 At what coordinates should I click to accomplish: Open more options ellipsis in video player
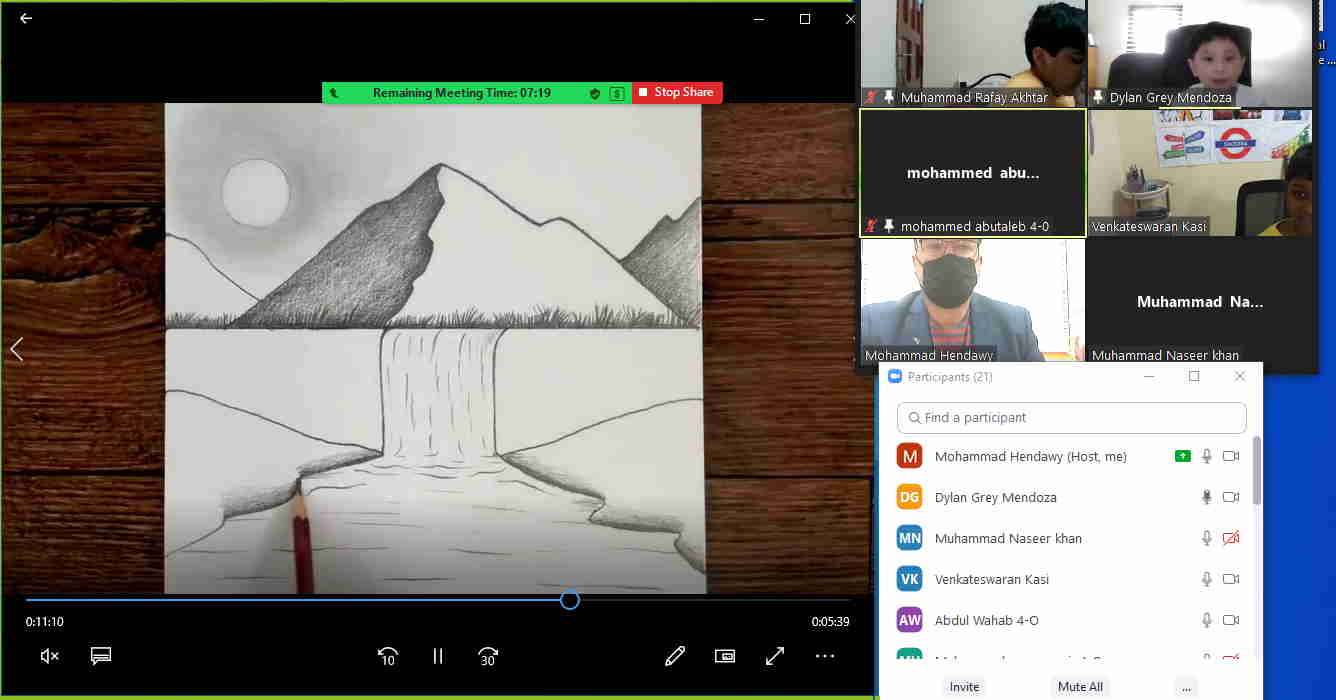pyautogui.click(x=825, y=656)
